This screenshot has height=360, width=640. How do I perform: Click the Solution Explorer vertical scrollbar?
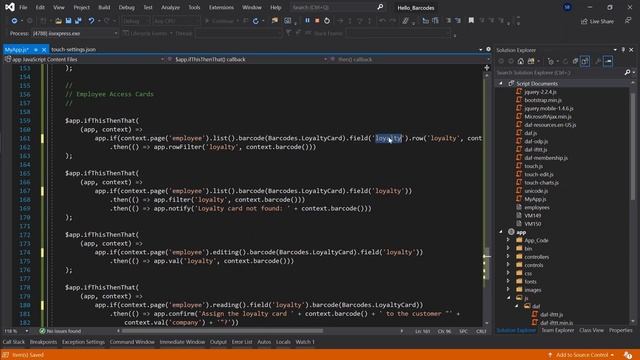click(633, 147)
